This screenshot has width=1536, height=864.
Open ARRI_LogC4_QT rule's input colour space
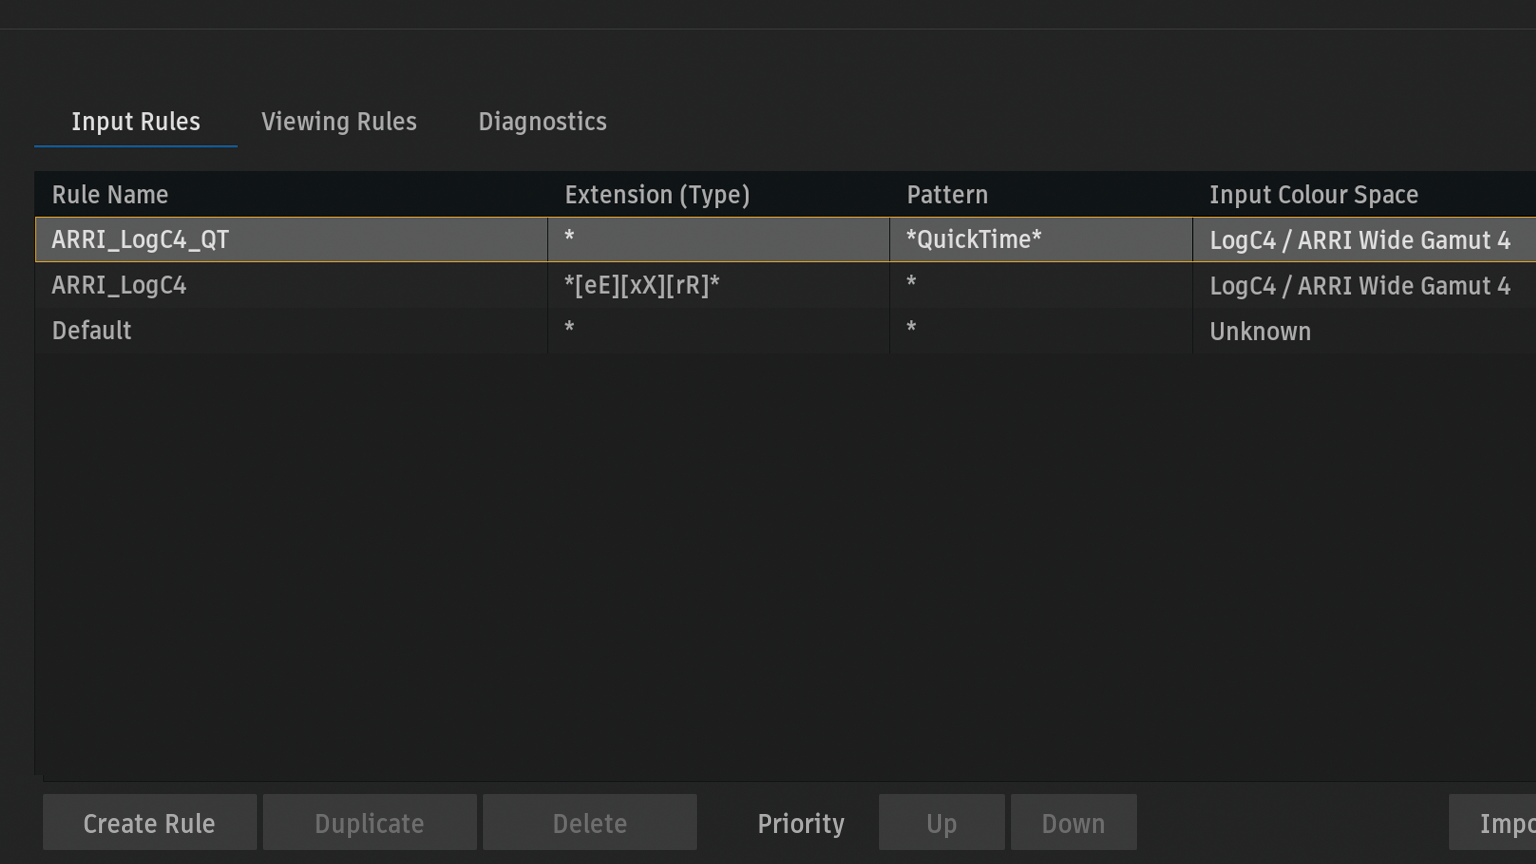pyautogui.click(x=1359, y=240)
